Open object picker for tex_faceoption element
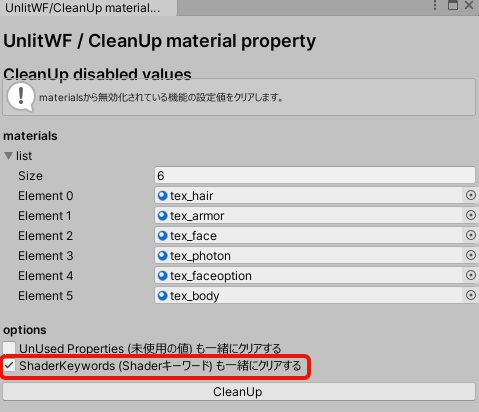This screenshot has width=479, height=412. click(x=470, y=275)
